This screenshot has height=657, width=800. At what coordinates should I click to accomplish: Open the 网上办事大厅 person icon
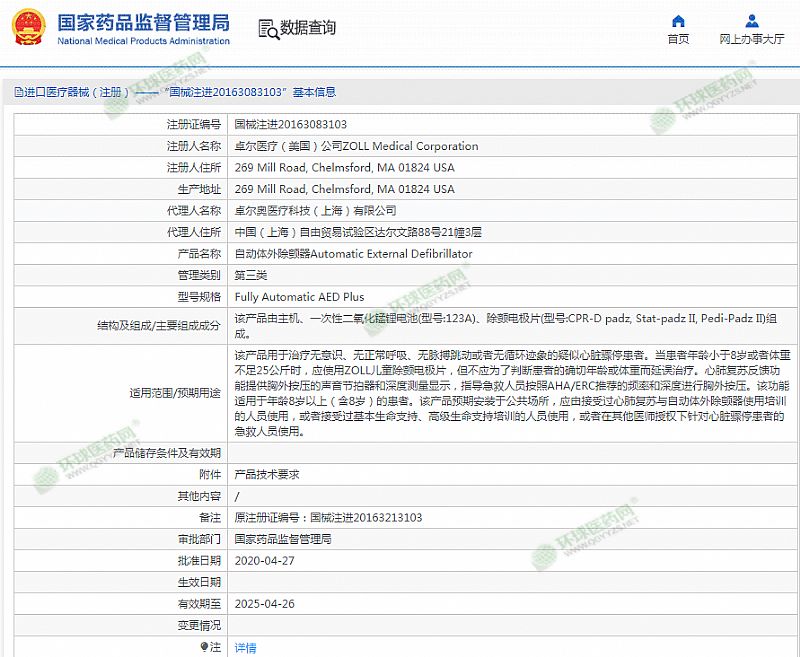click(x=751, y=21)
